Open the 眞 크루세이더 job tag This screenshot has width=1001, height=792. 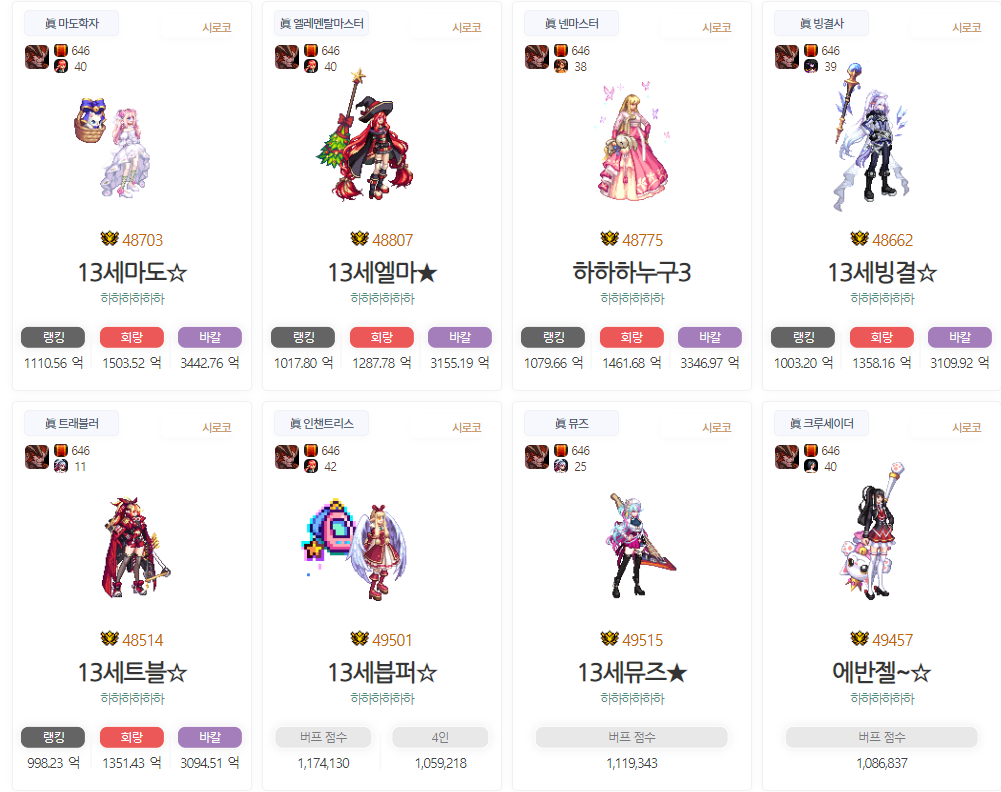[822, 423]
